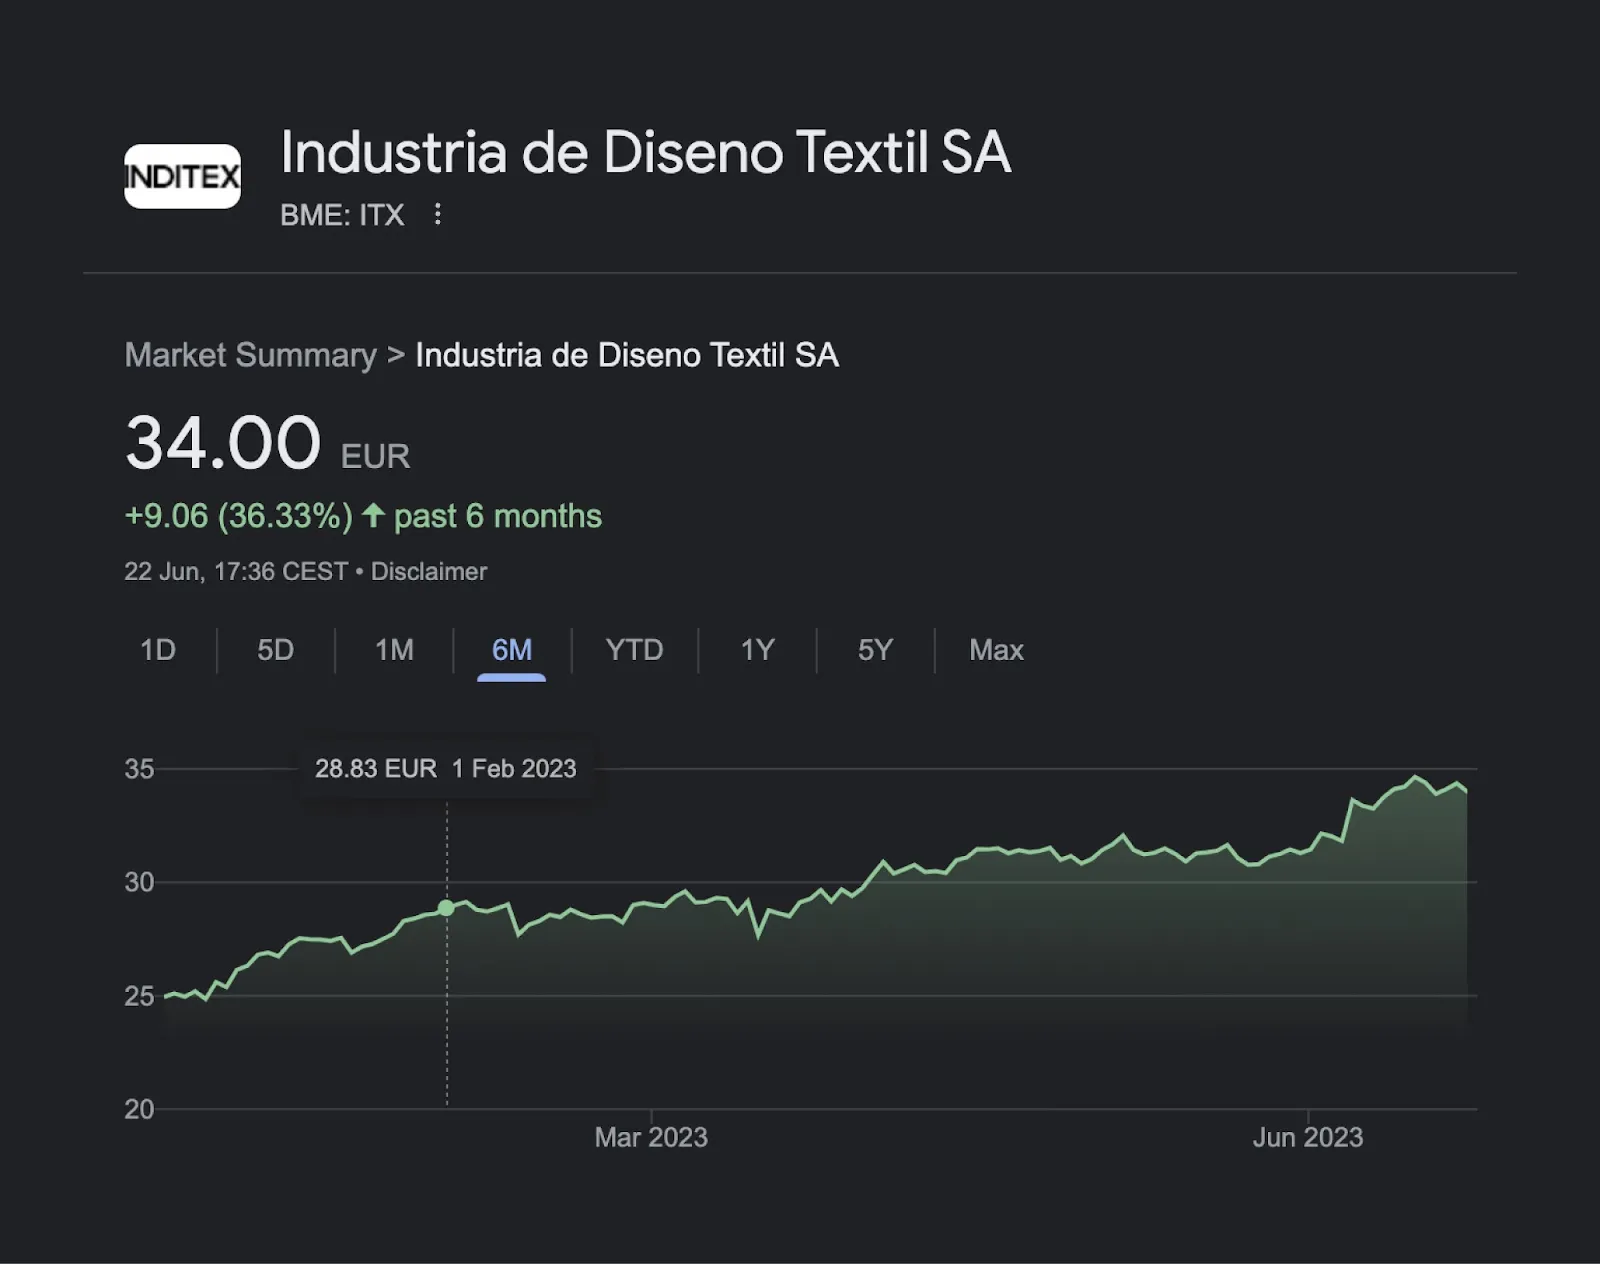The image size is (1600, 1264).
Task: Select the Max chart range tab
Action: tap(996, 650)
